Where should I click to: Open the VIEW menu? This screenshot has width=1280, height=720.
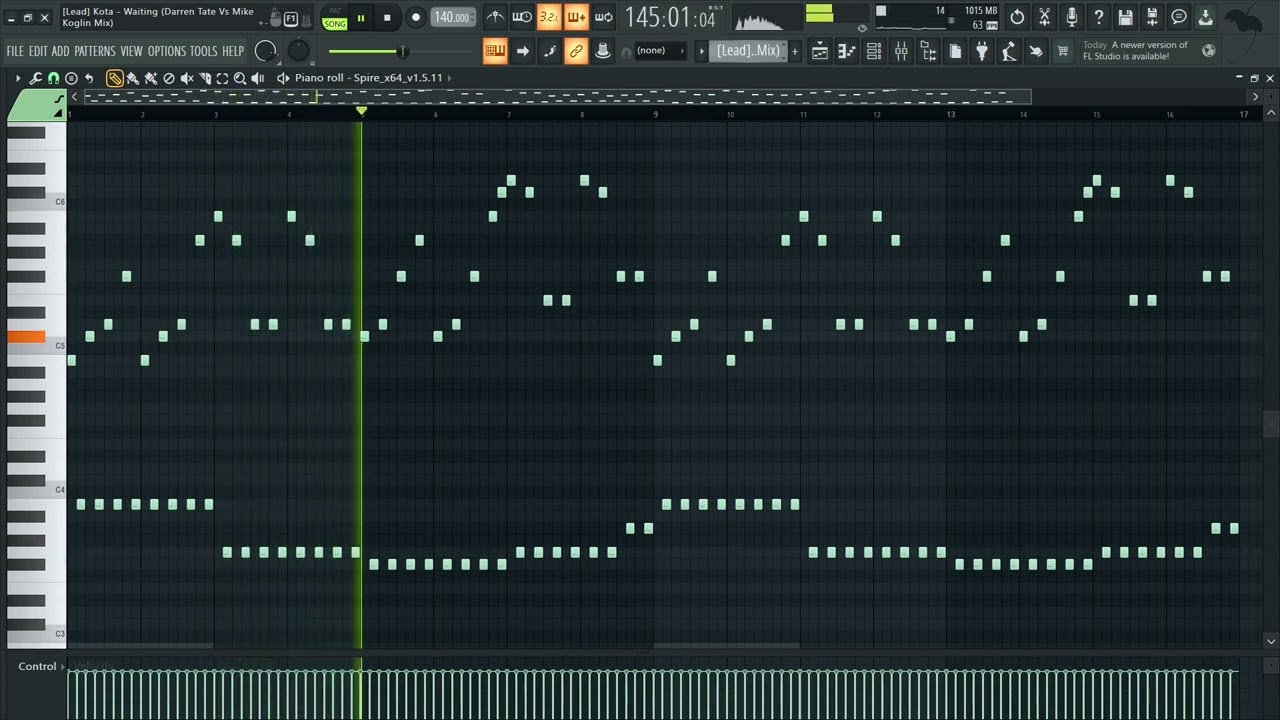click(132, 51)
